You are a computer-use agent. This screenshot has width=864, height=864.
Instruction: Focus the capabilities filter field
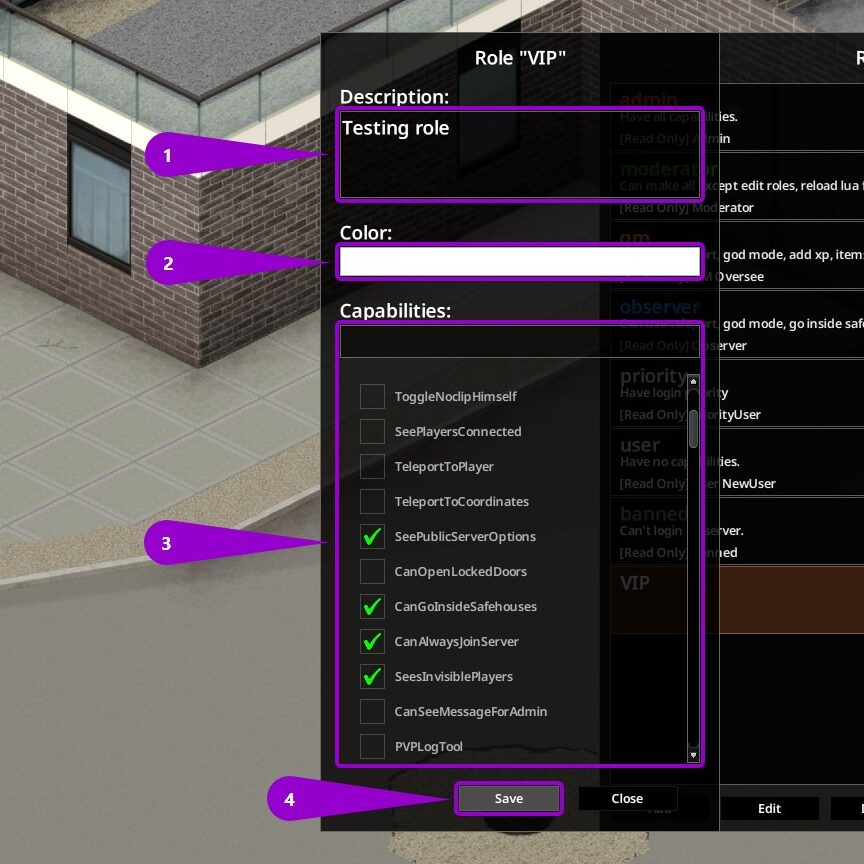pos(520,341)
